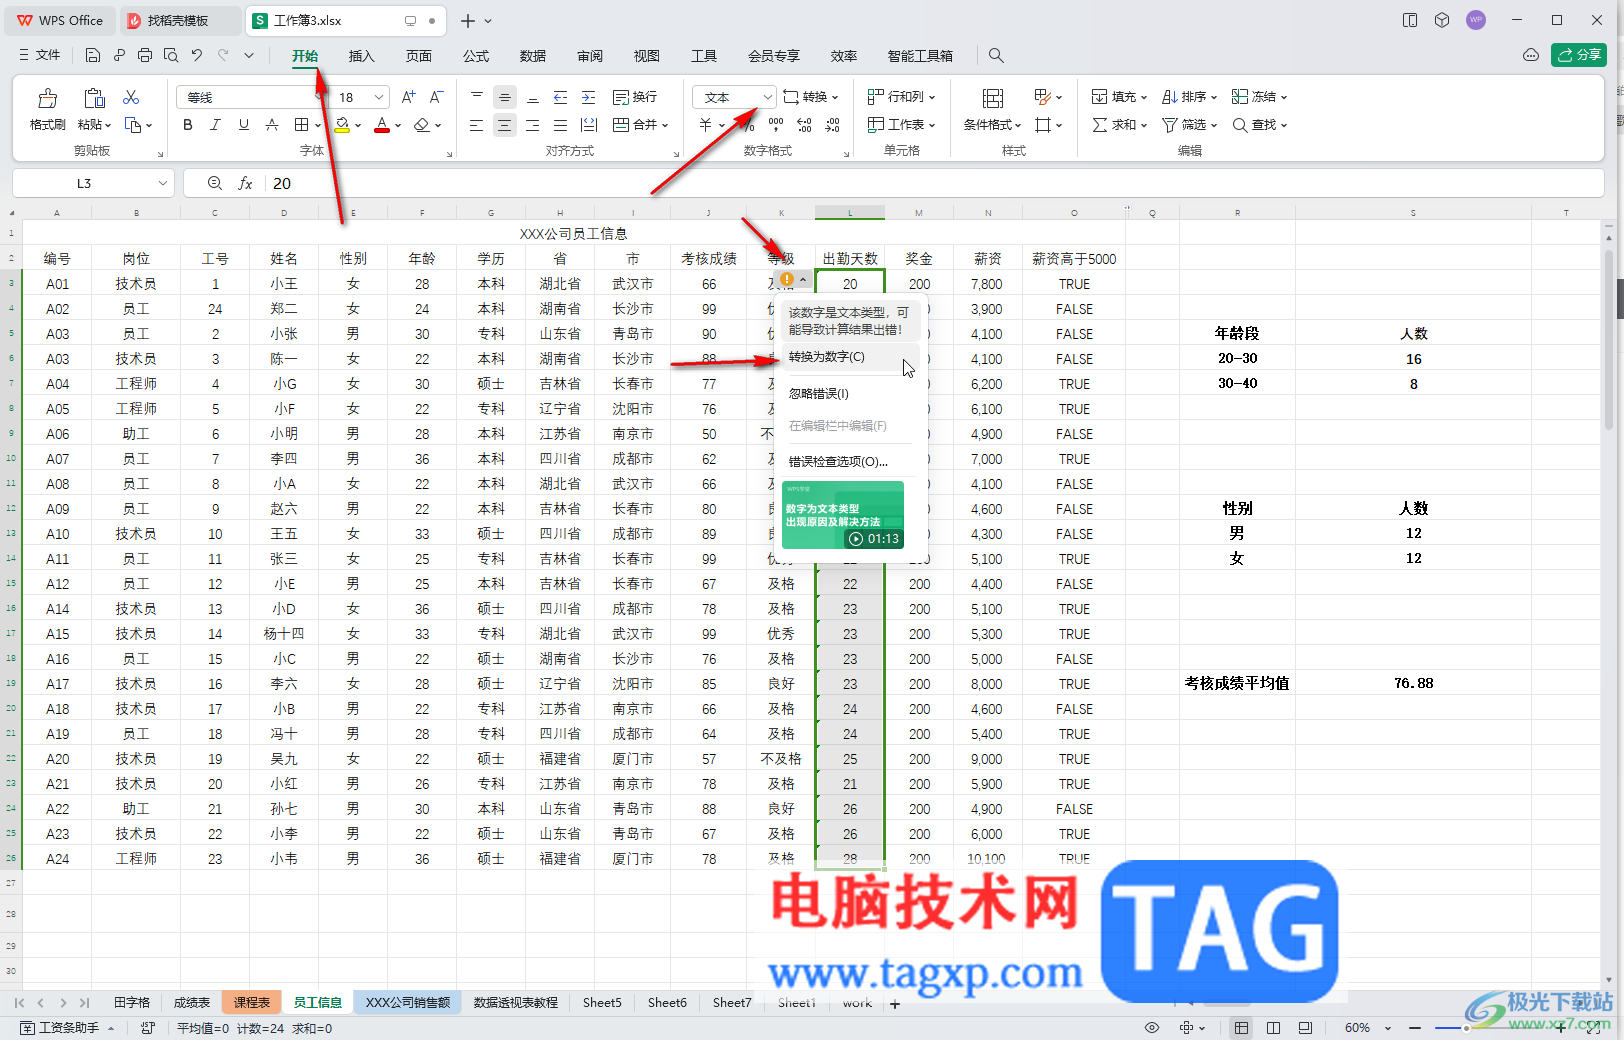
Task: Expand the Name Box L3 dropdown
Action: 162,183
